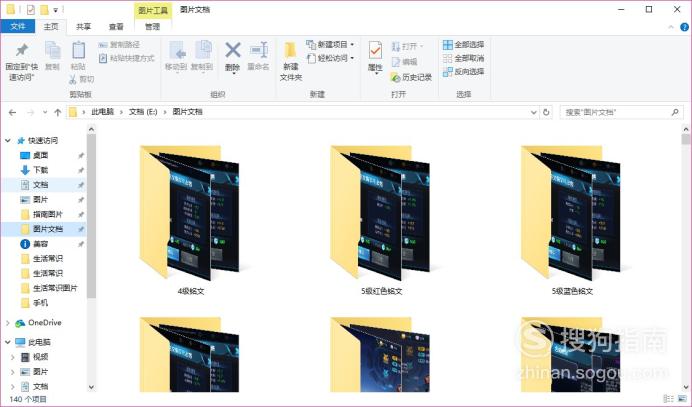Select 美容 in navigation pane
This screenshot has width=692, height=407.
[41, 244]
